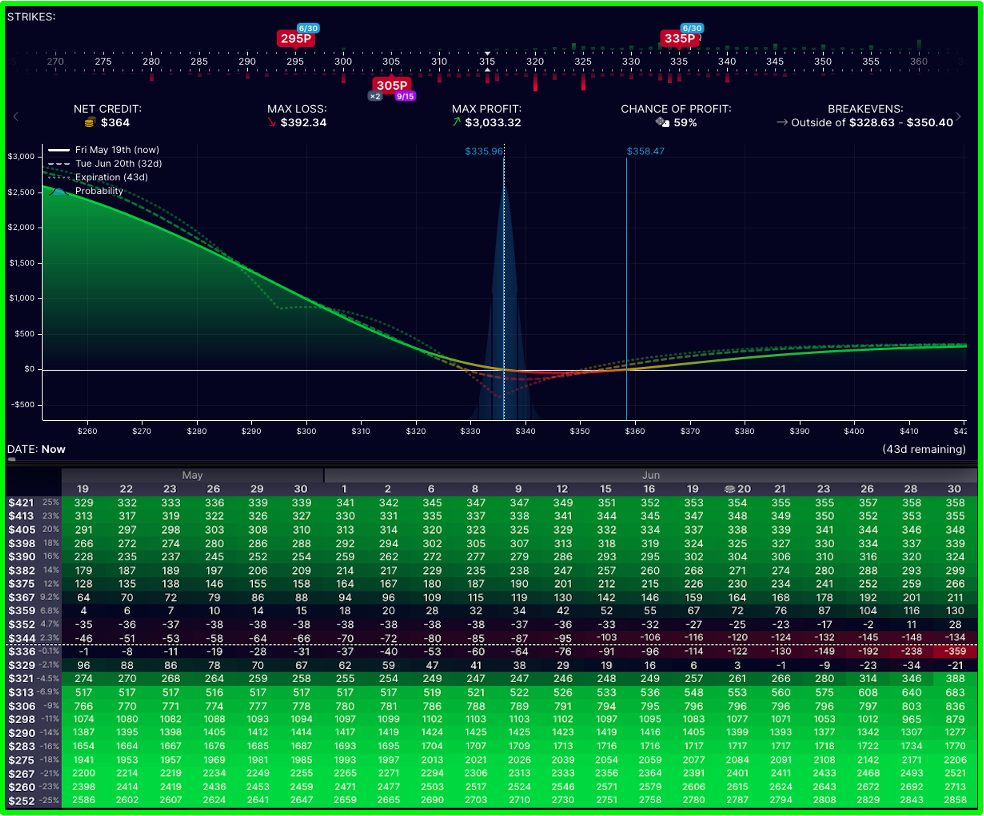Select the 335P strike marker

pos(679,39)
